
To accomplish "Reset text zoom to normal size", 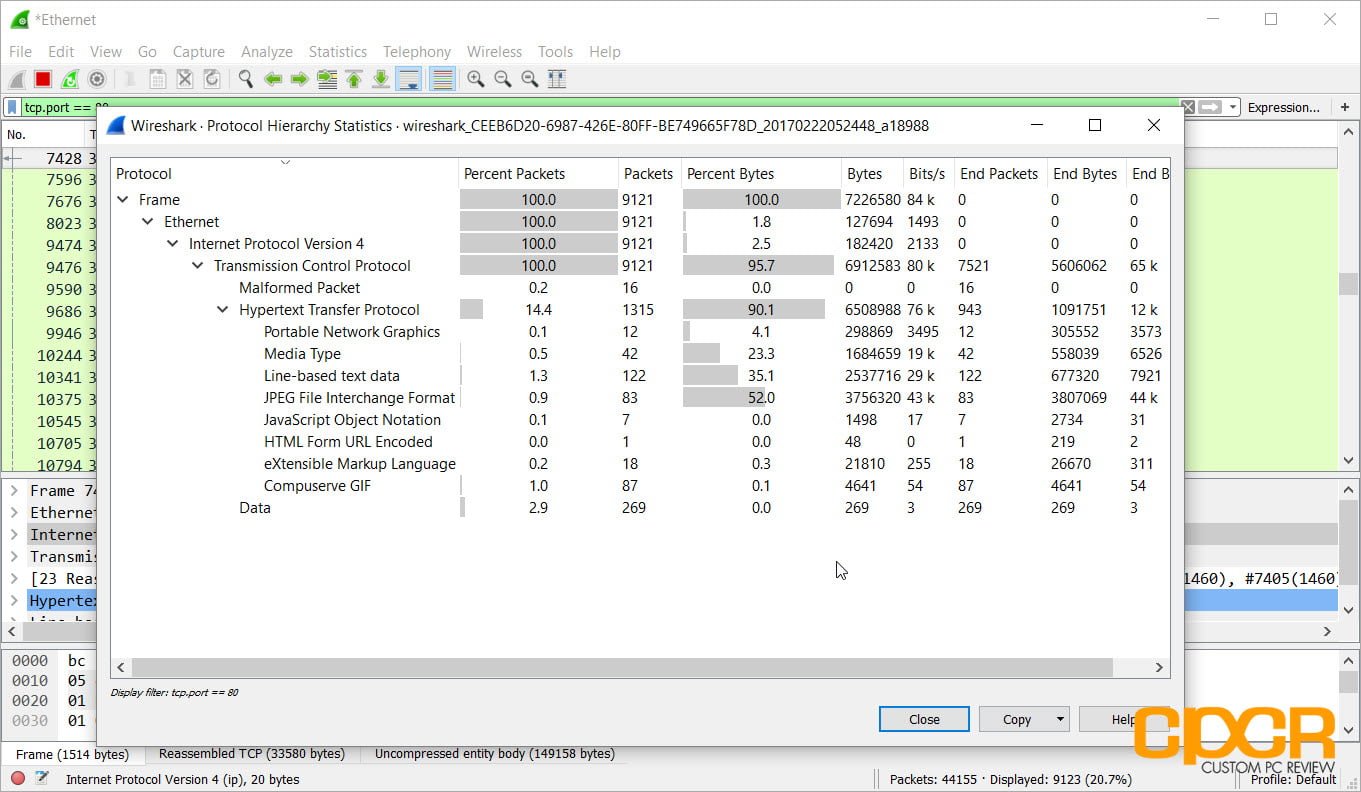I will tap(530, 79).
